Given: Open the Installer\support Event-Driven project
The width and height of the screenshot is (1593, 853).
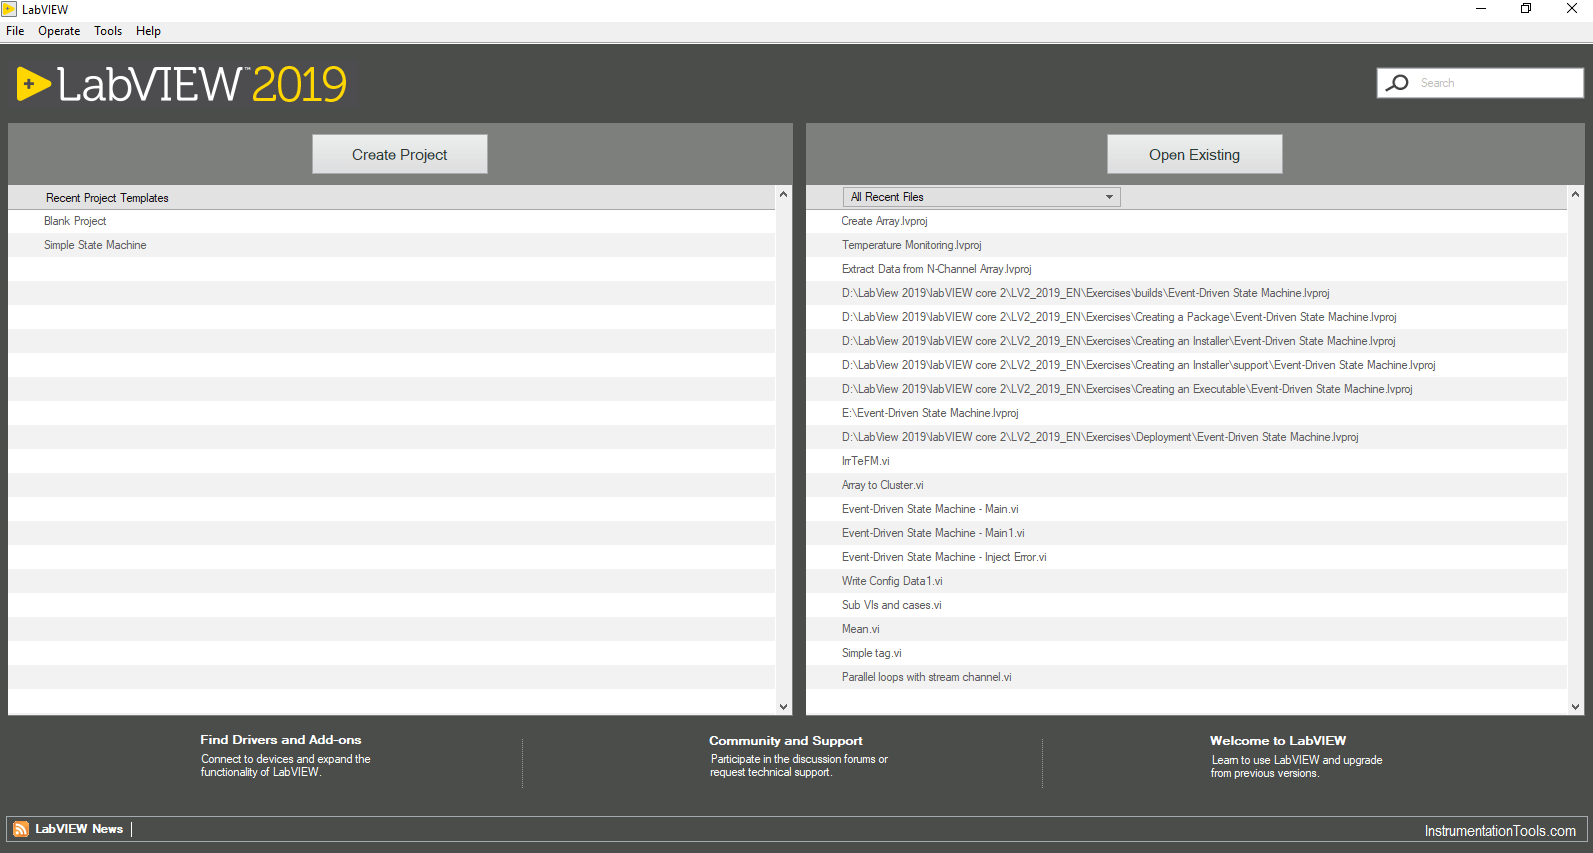Looking at the screenshot, I should coord(1139,365).
